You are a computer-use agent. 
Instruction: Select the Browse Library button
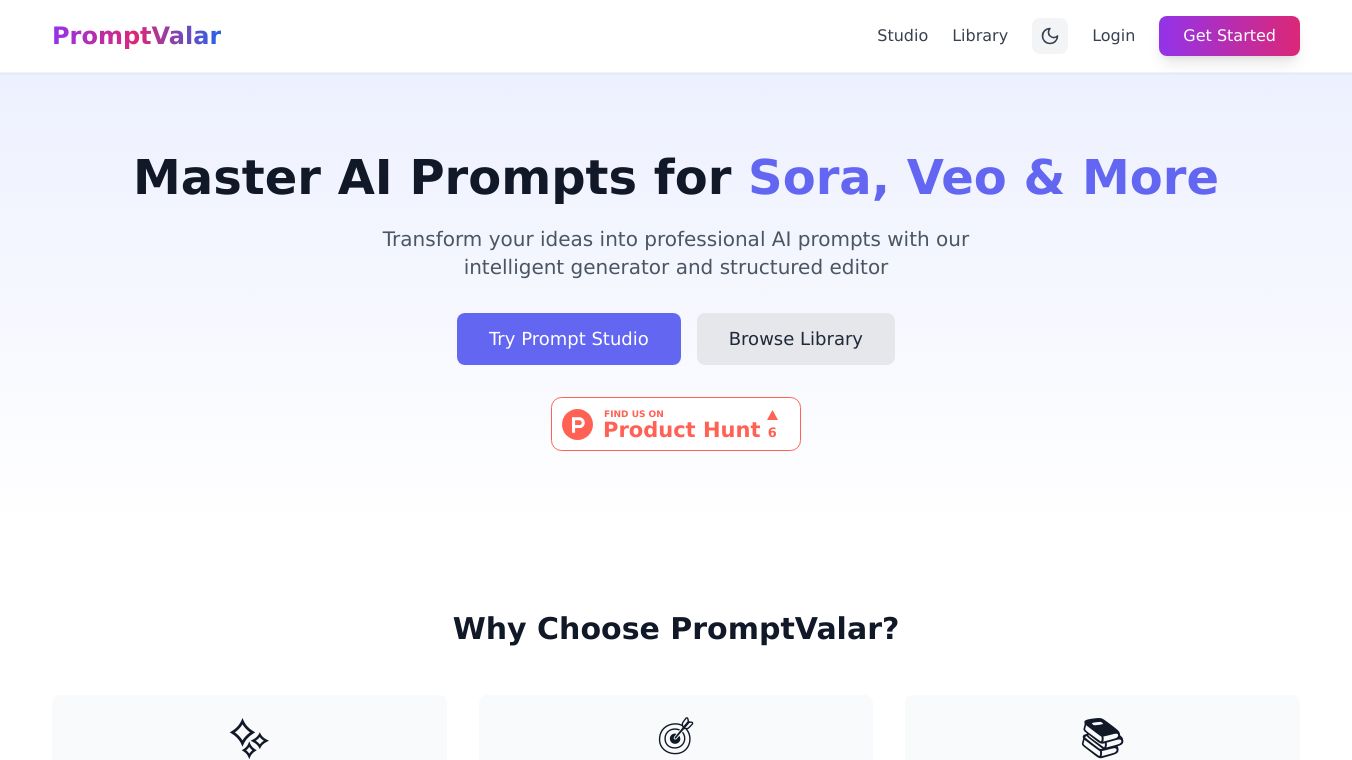[795, 339]
